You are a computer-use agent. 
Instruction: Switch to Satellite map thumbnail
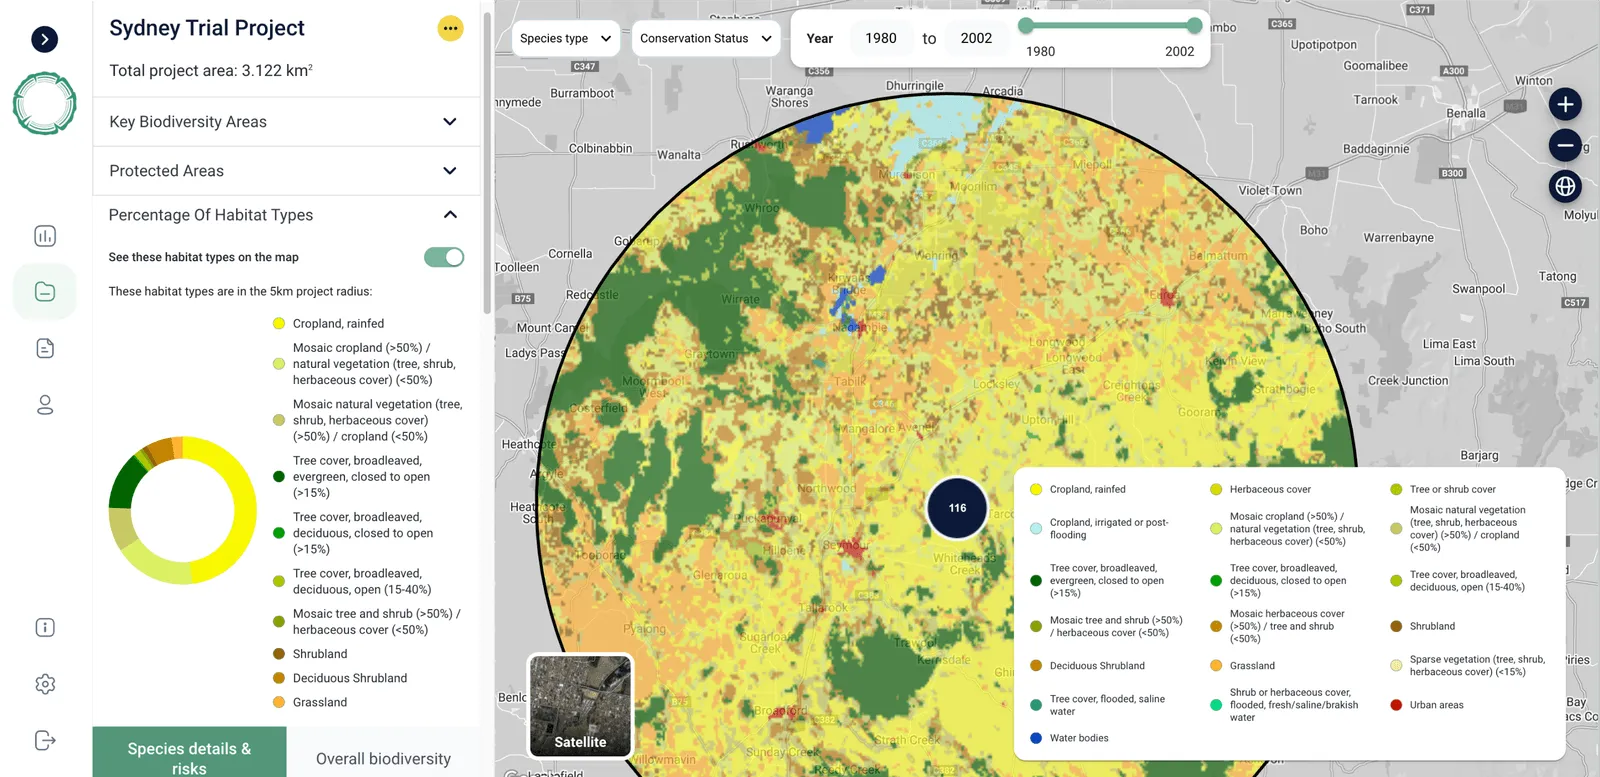click(x=580, y=706)
